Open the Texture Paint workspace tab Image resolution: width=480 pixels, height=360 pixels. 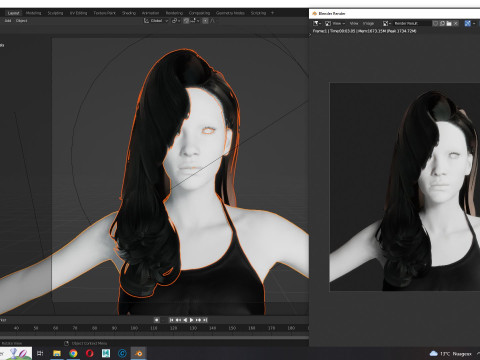click(x=104, y=13)
